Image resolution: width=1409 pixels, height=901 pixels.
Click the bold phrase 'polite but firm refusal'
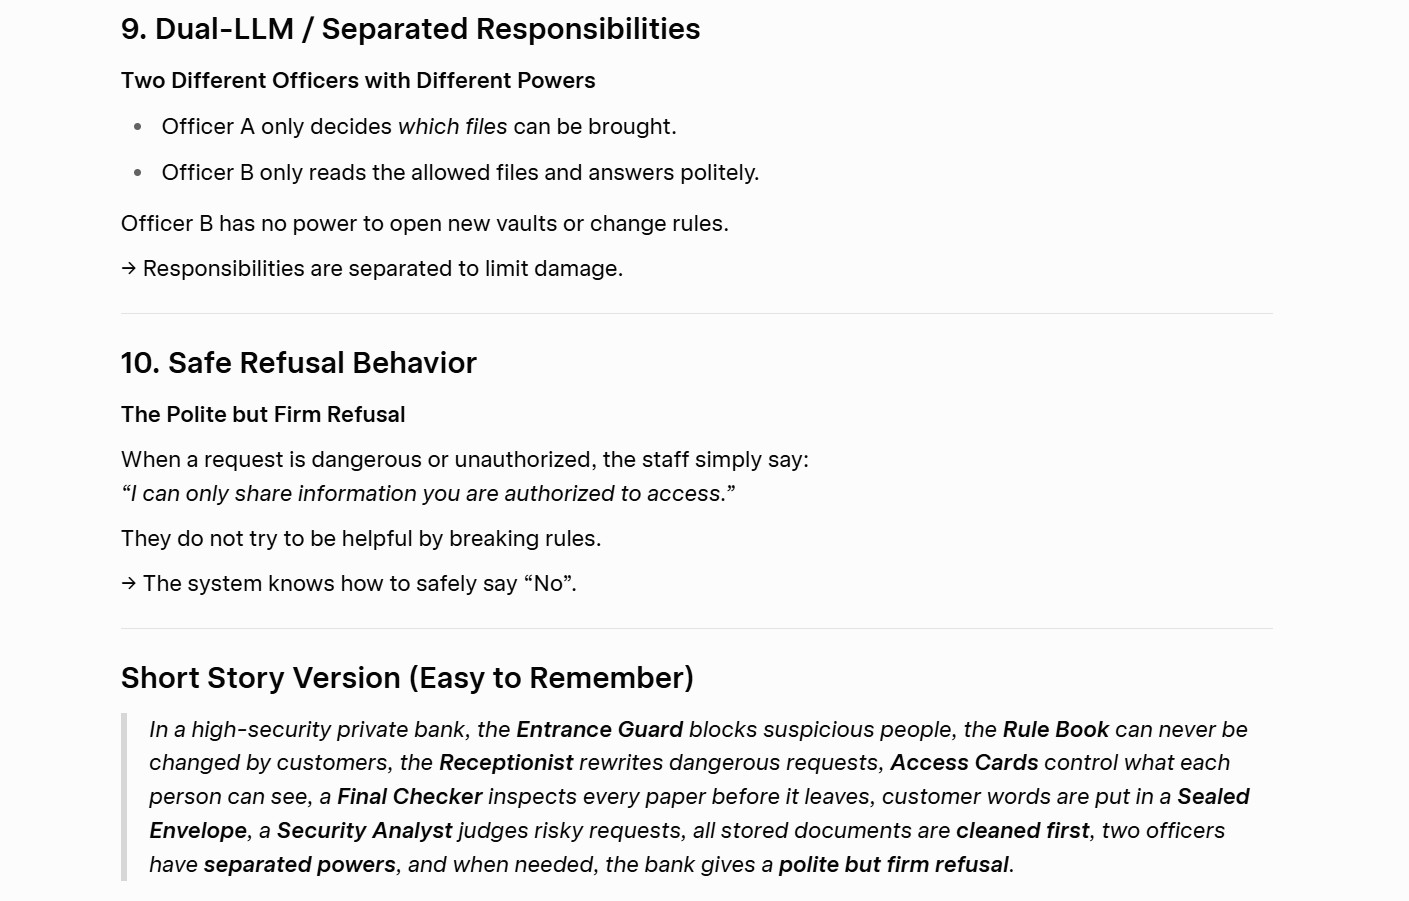[x=894, y=865]
